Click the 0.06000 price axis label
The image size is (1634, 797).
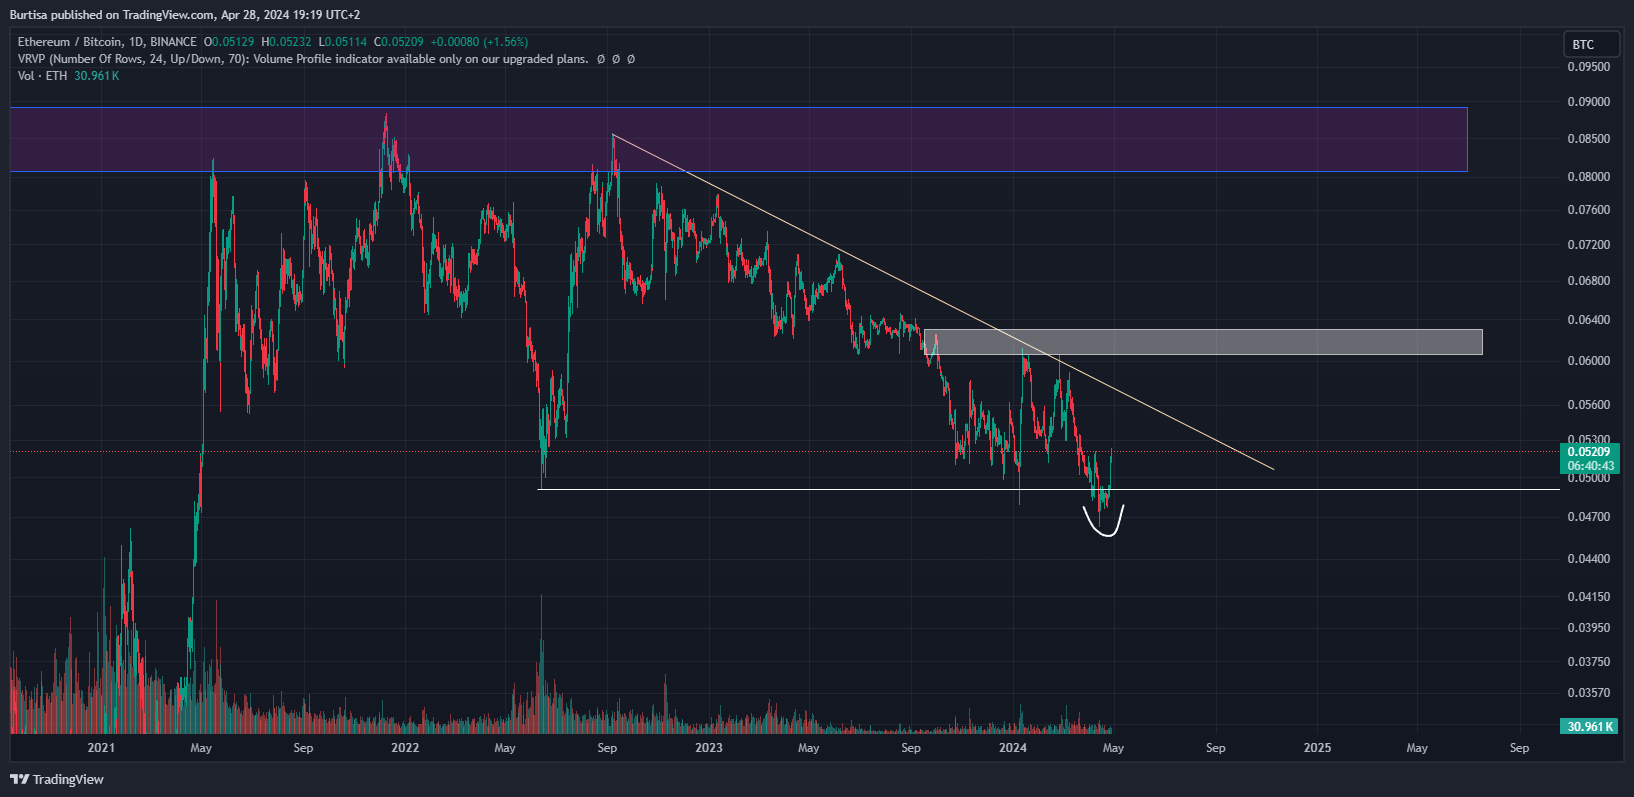pyautogui.click(x=1589, y=361)
